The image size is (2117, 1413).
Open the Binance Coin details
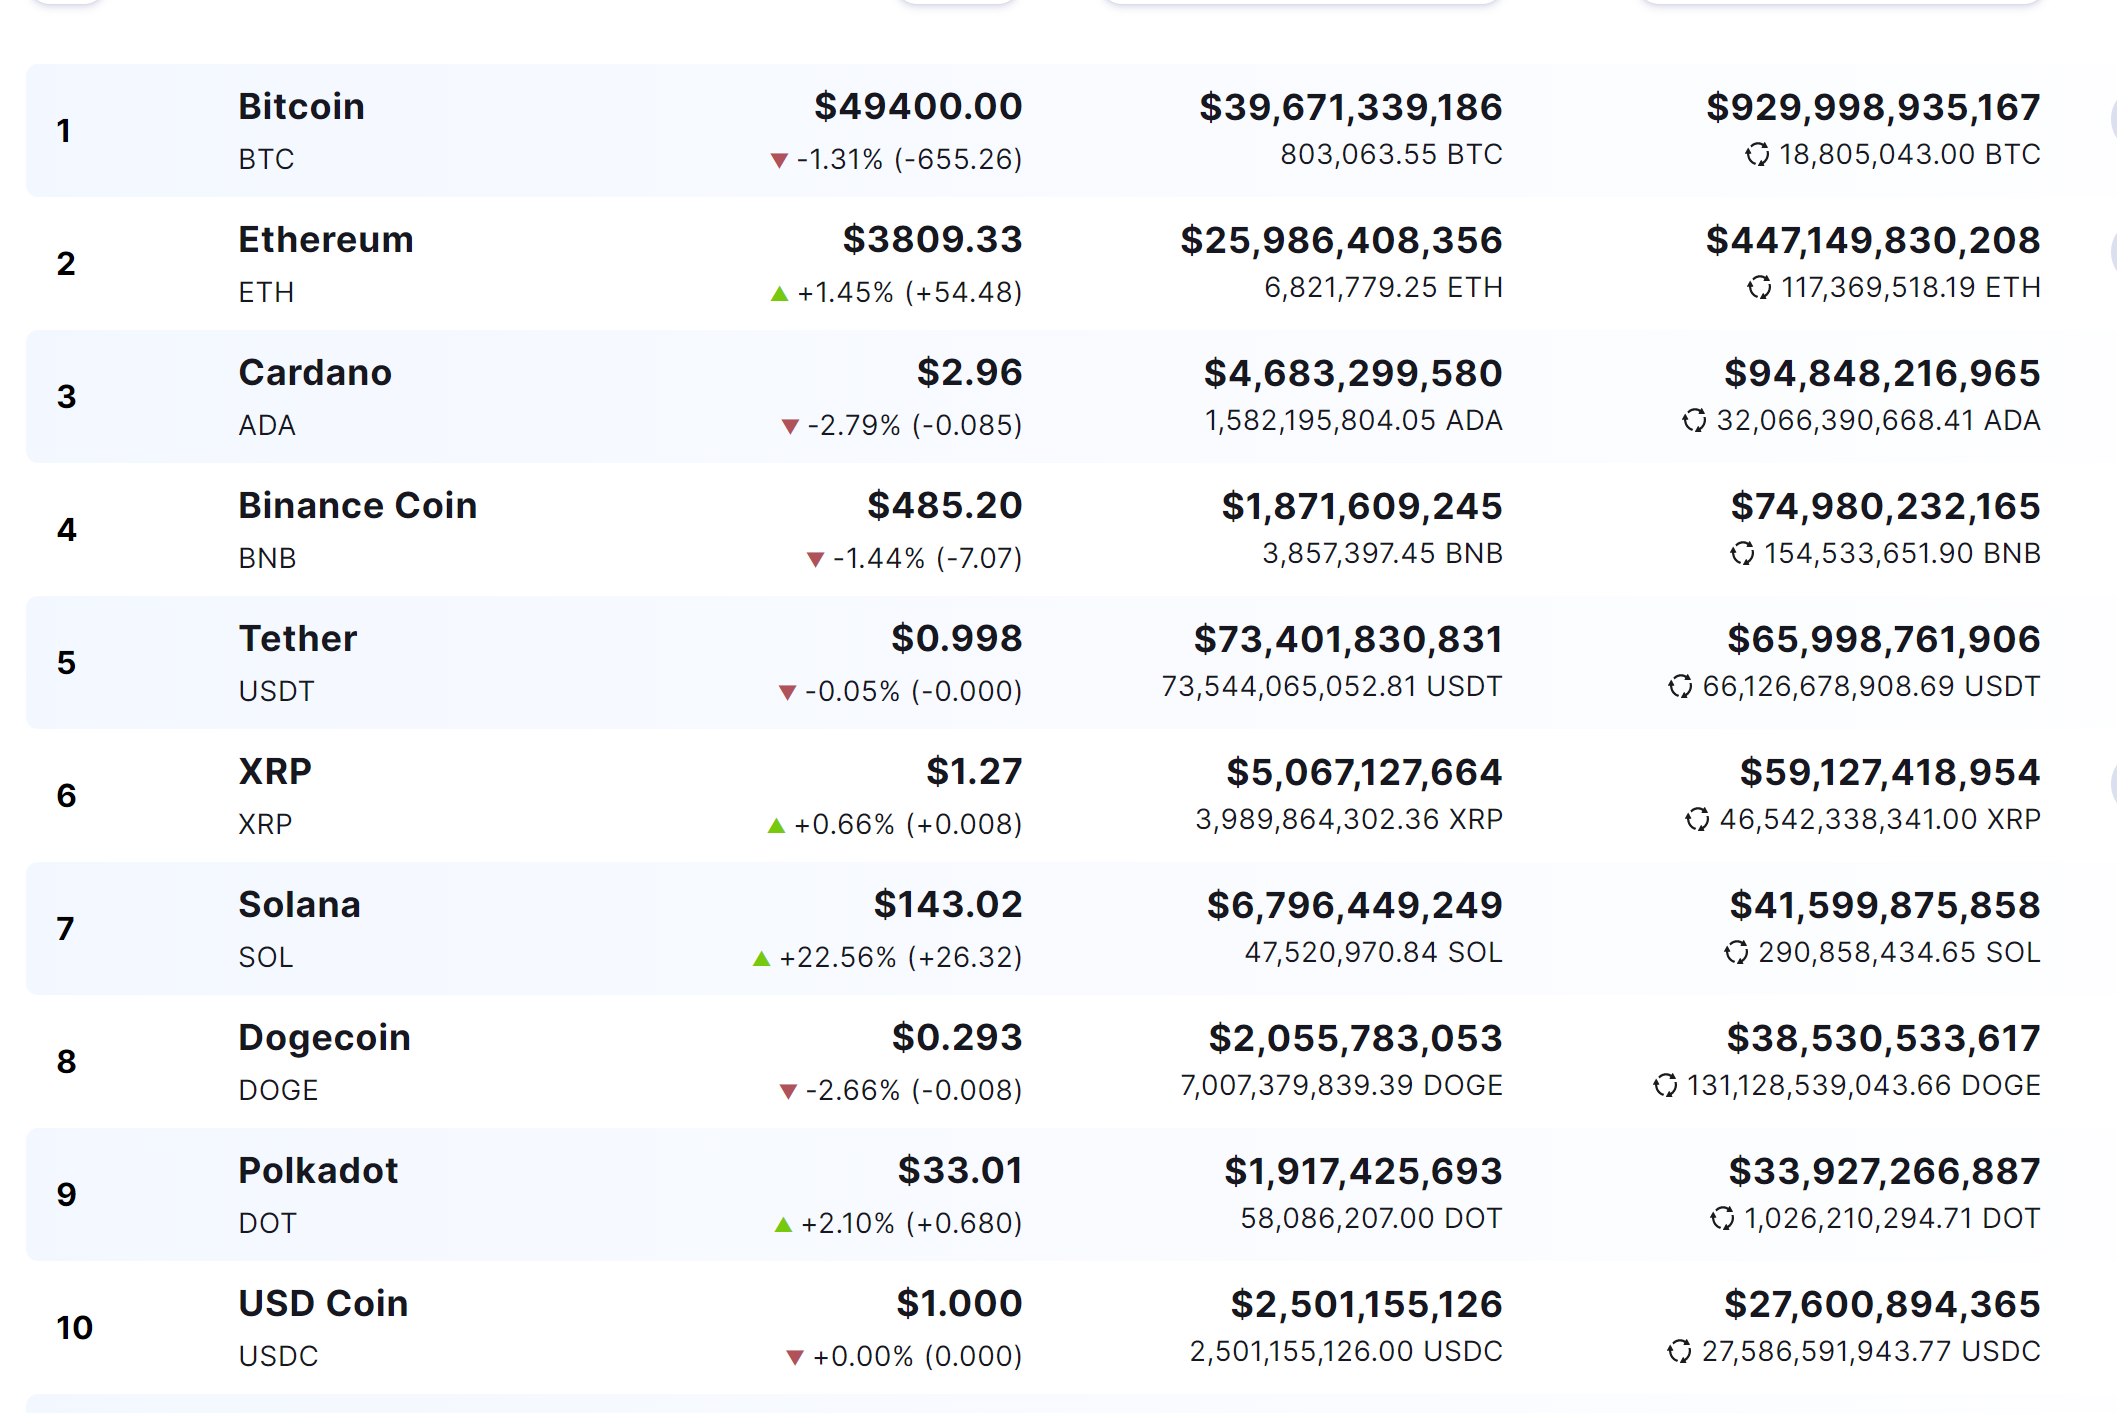coord(358,506)
